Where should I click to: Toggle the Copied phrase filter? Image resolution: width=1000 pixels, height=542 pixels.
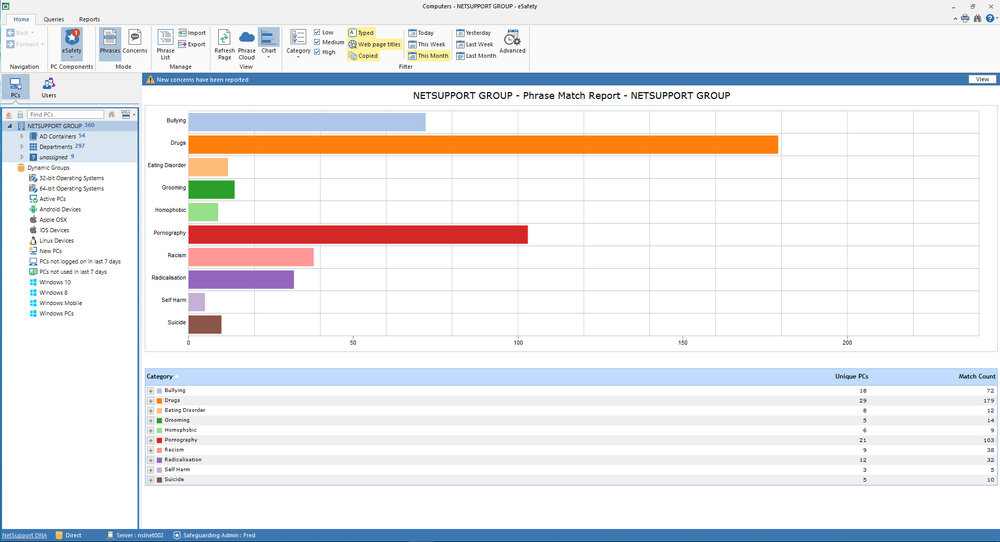tap(363, 56)
